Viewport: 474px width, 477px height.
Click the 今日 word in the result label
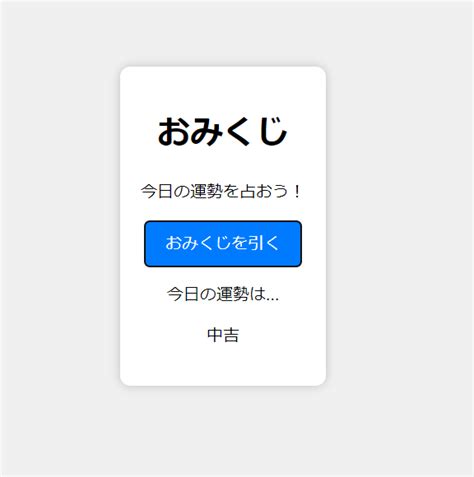click(x=183, y=294)
